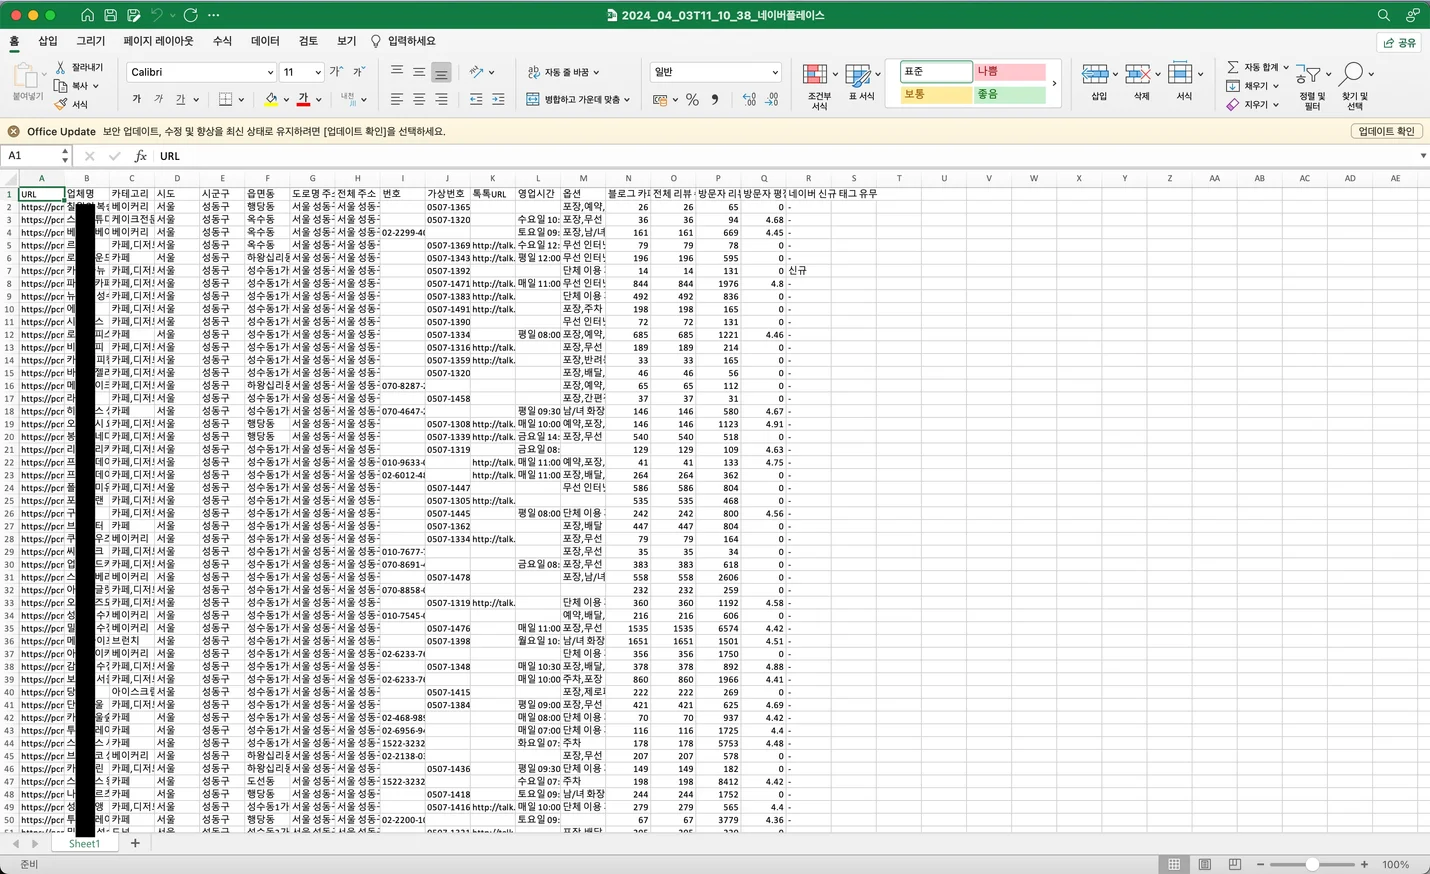The image size is (1430, 874).
Task: Toggle align text right
Action: tap(441, 99)
